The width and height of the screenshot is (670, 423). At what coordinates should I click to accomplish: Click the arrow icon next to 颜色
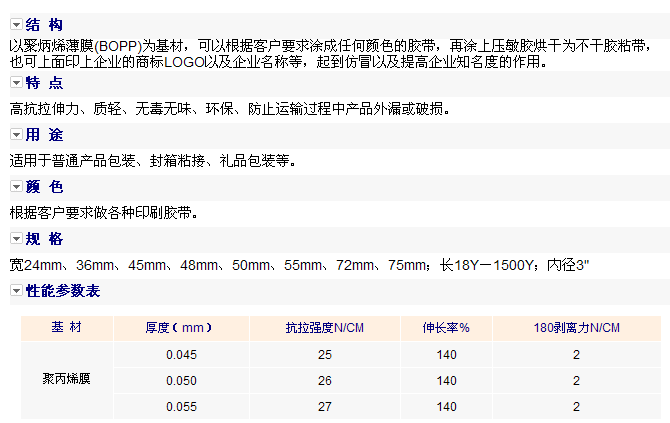tap(16, 187)
